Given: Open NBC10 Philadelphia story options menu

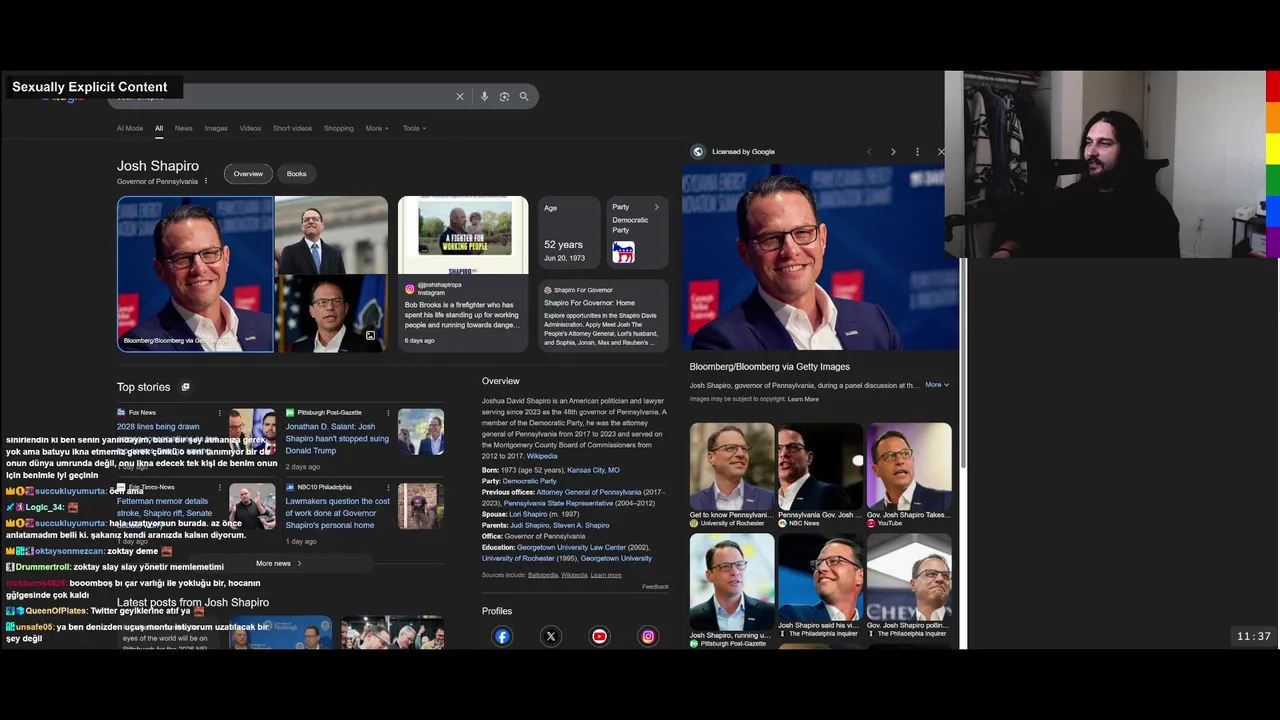Looking at the screenshot, I should 388,488.
